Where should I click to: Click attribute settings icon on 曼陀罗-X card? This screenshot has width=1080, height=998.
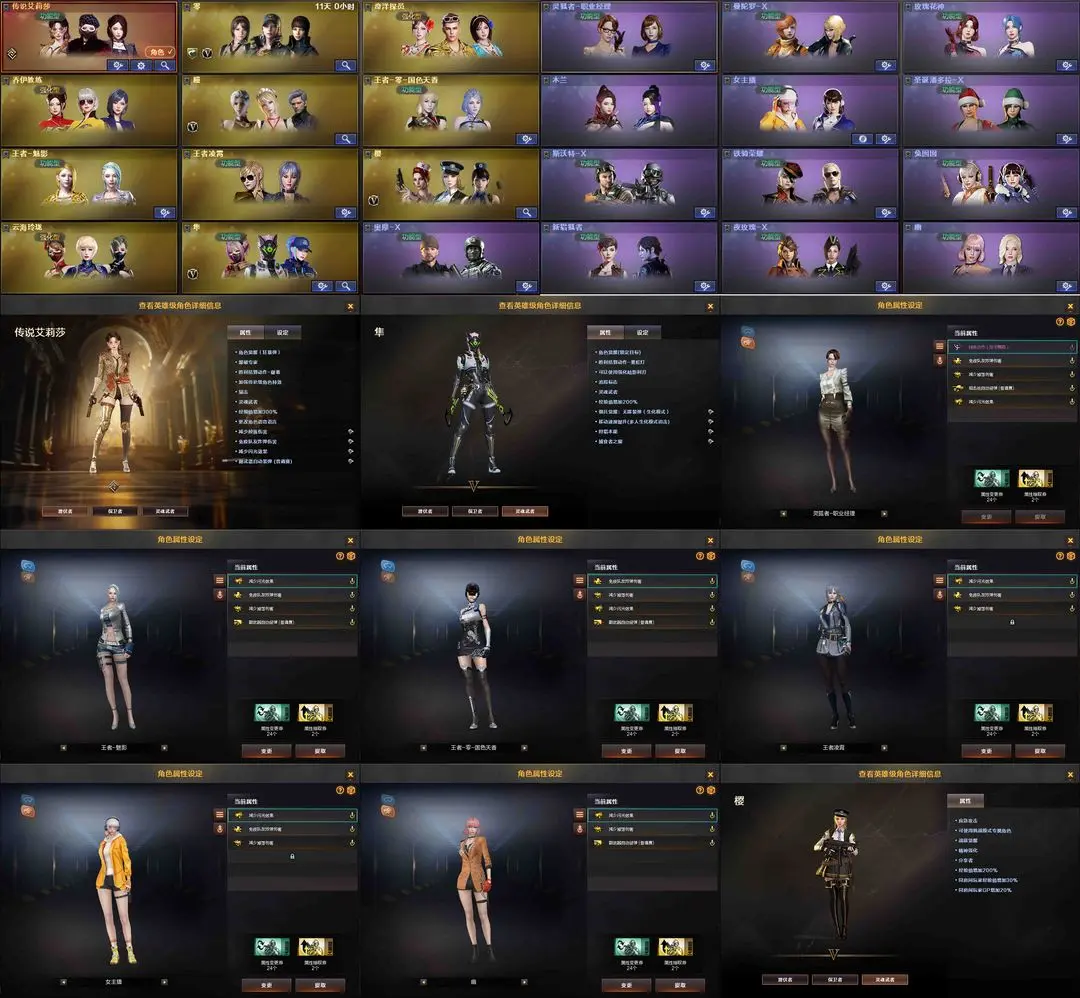pyautogui.click(x=886, y=65)
